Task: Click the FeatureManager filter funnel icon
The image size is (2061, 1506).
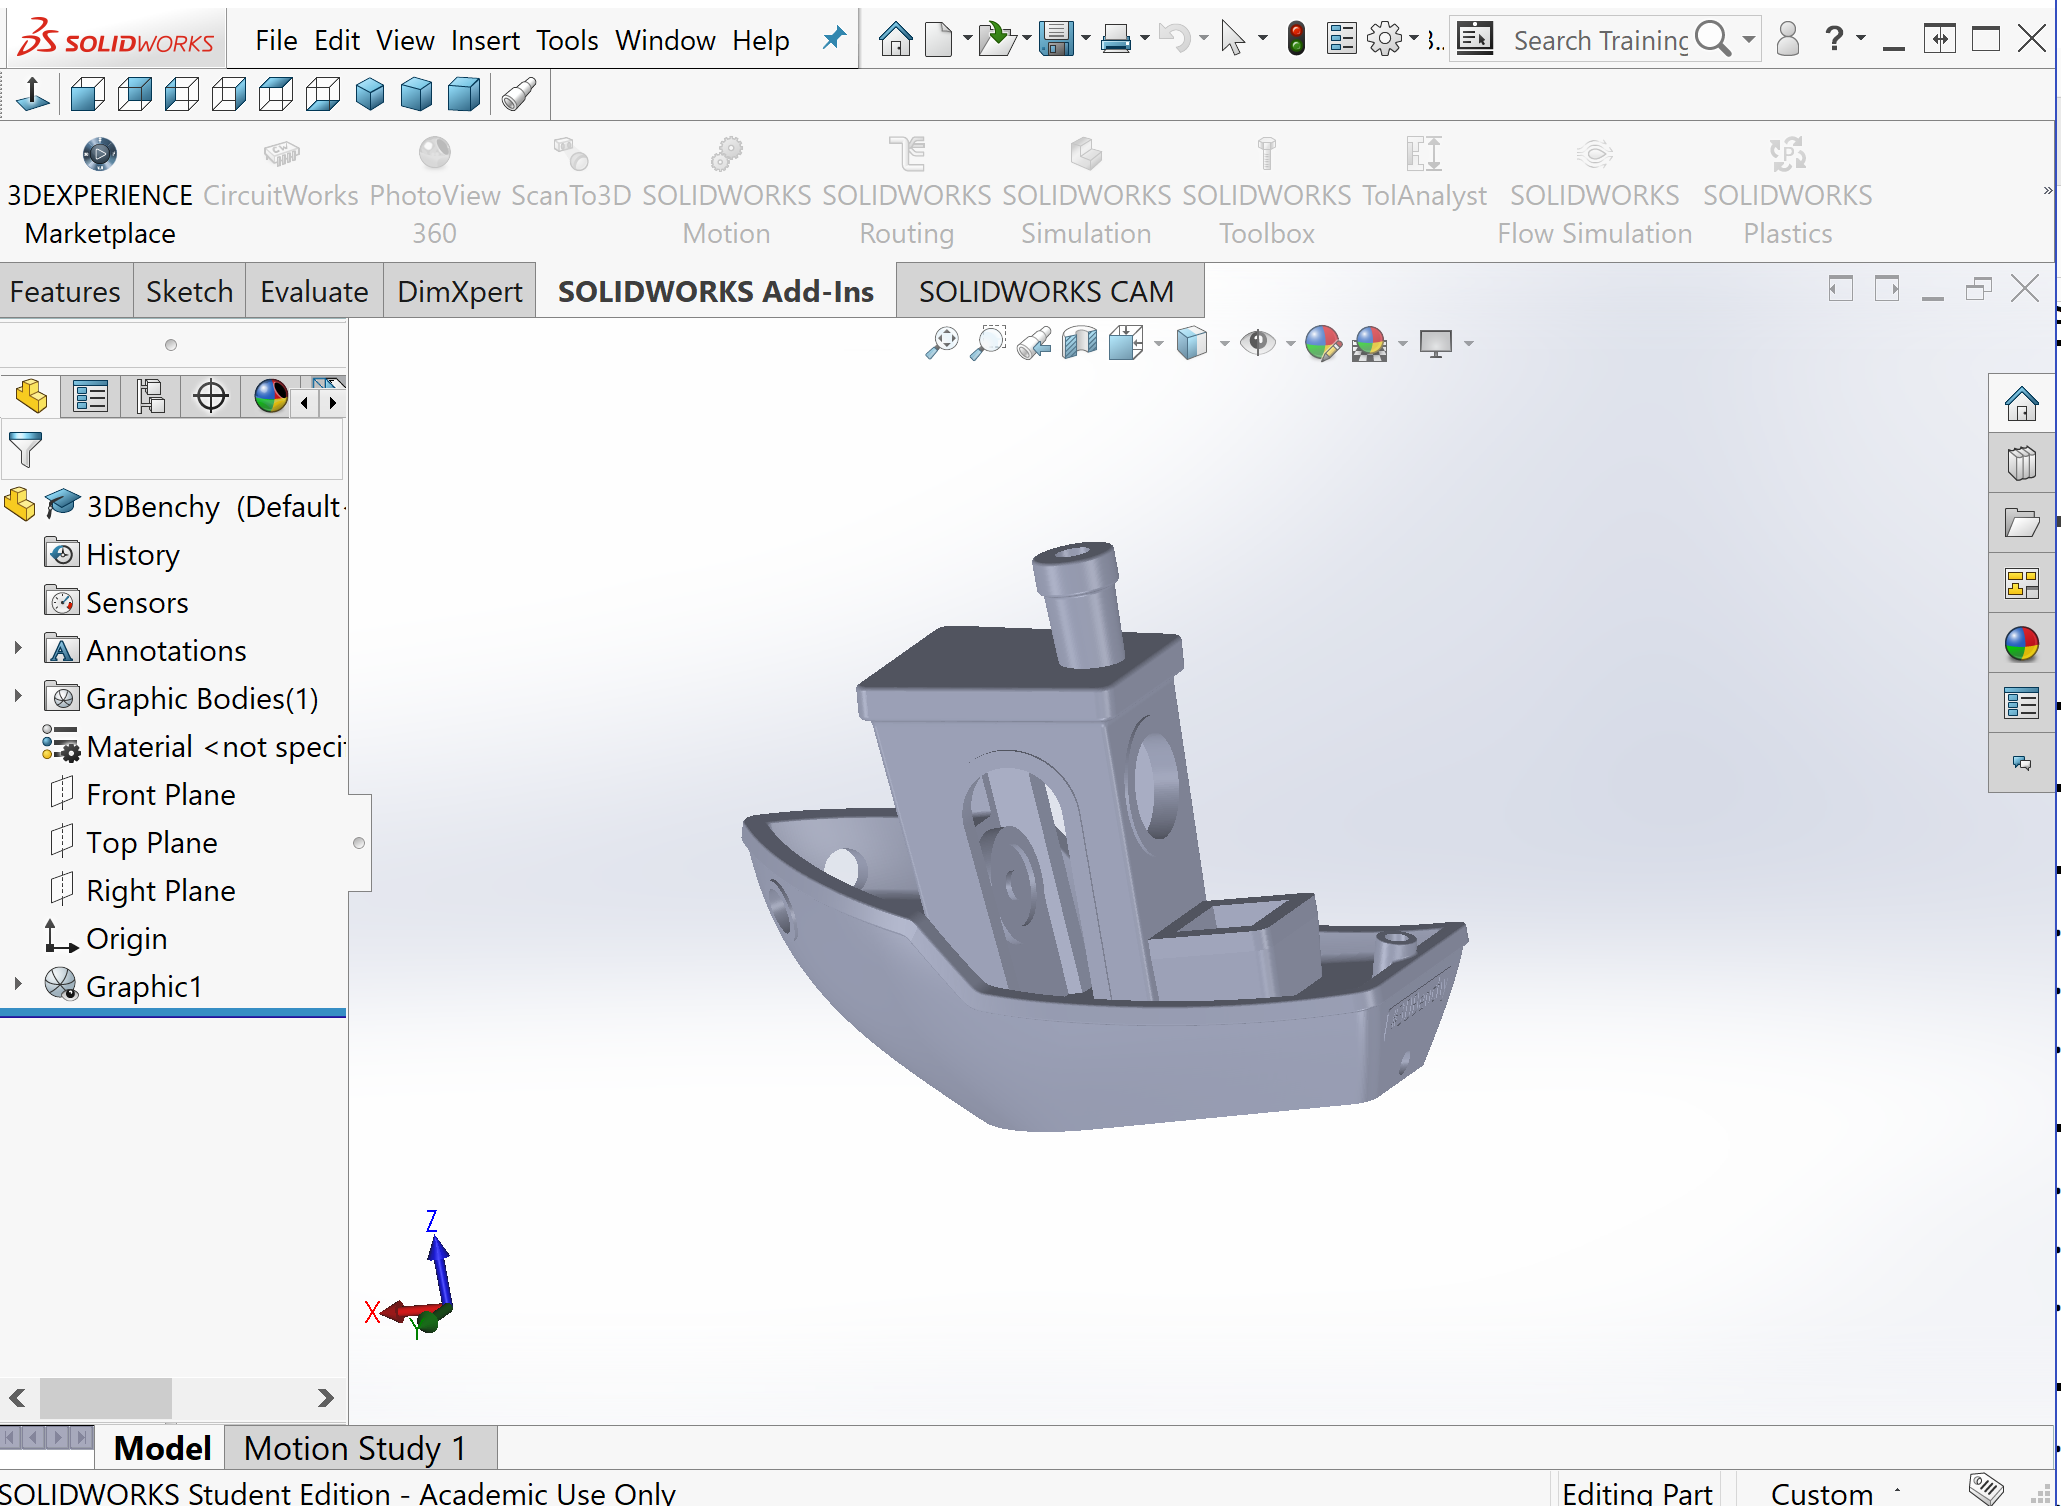Action: [x=25, y=449]
